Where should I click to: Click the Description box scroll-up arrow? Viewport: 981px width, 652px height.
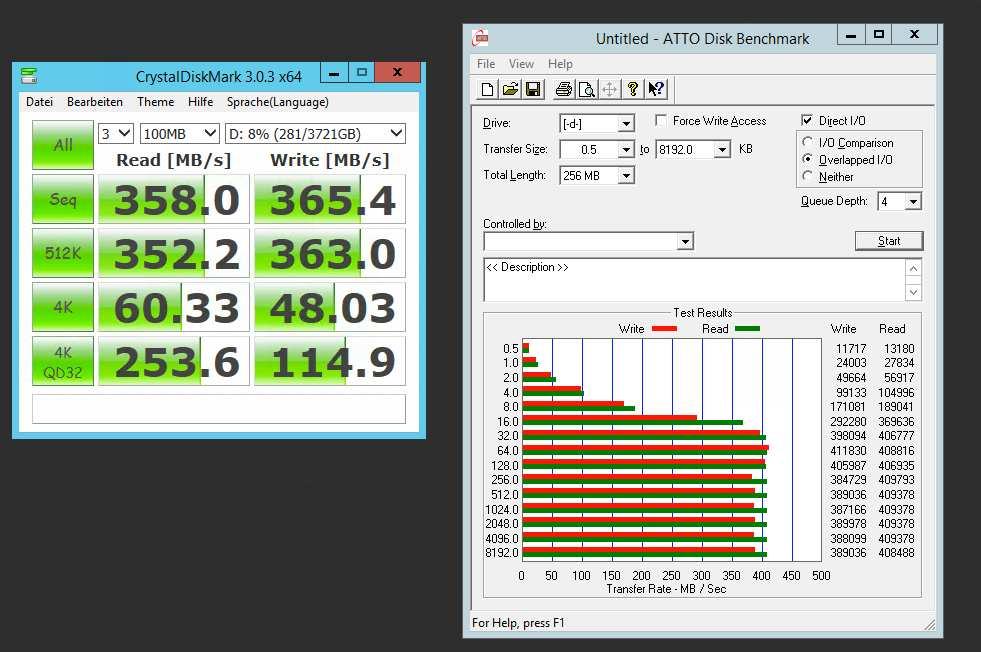[x=913, y=268]
